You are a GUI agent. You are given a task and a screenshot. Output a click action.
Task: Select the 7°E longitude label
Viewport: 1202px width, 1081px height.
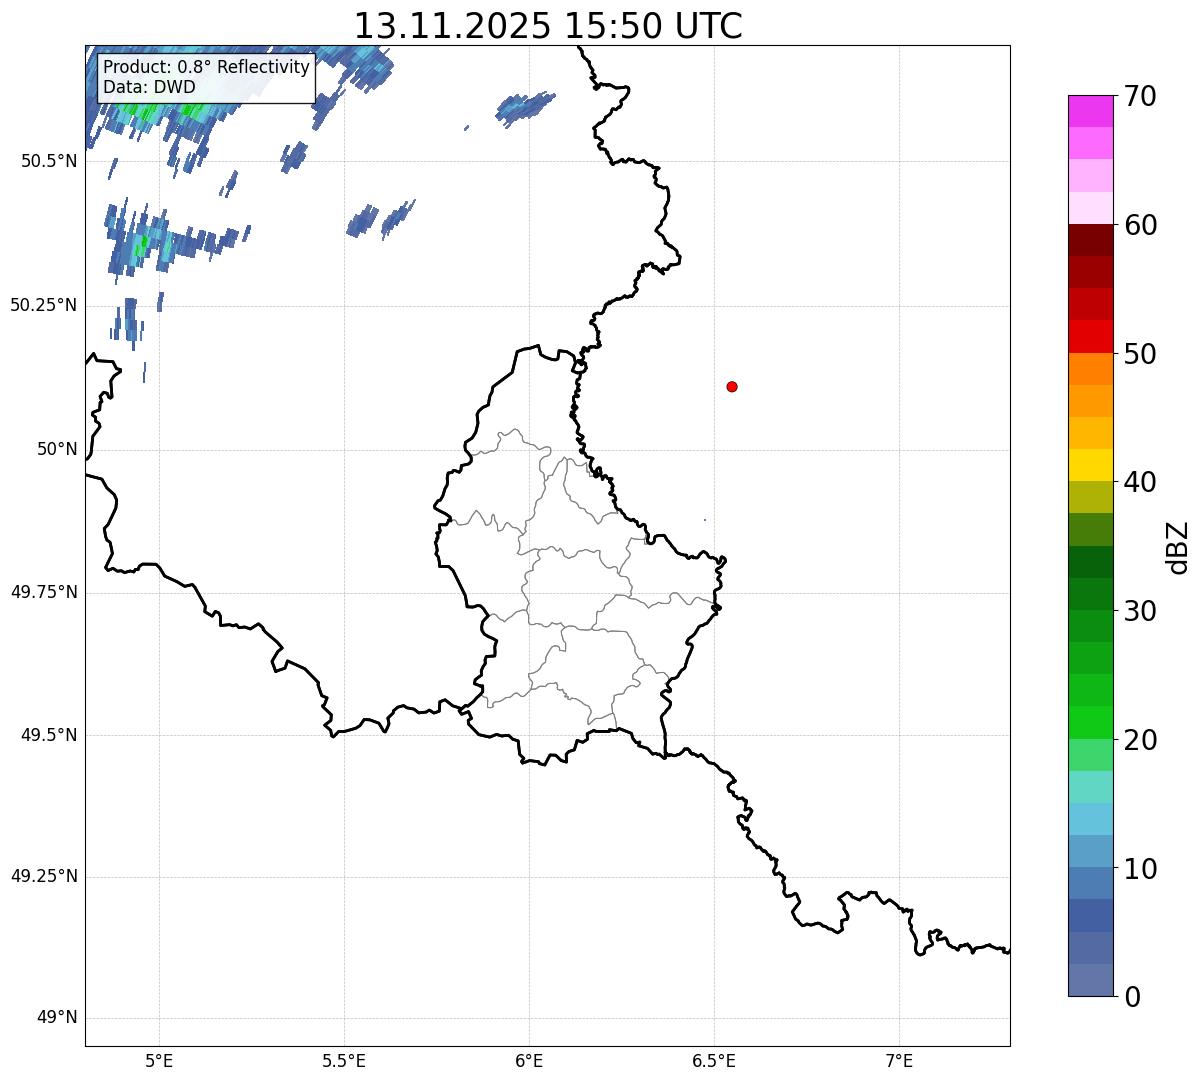click(x=899, y=1060)
